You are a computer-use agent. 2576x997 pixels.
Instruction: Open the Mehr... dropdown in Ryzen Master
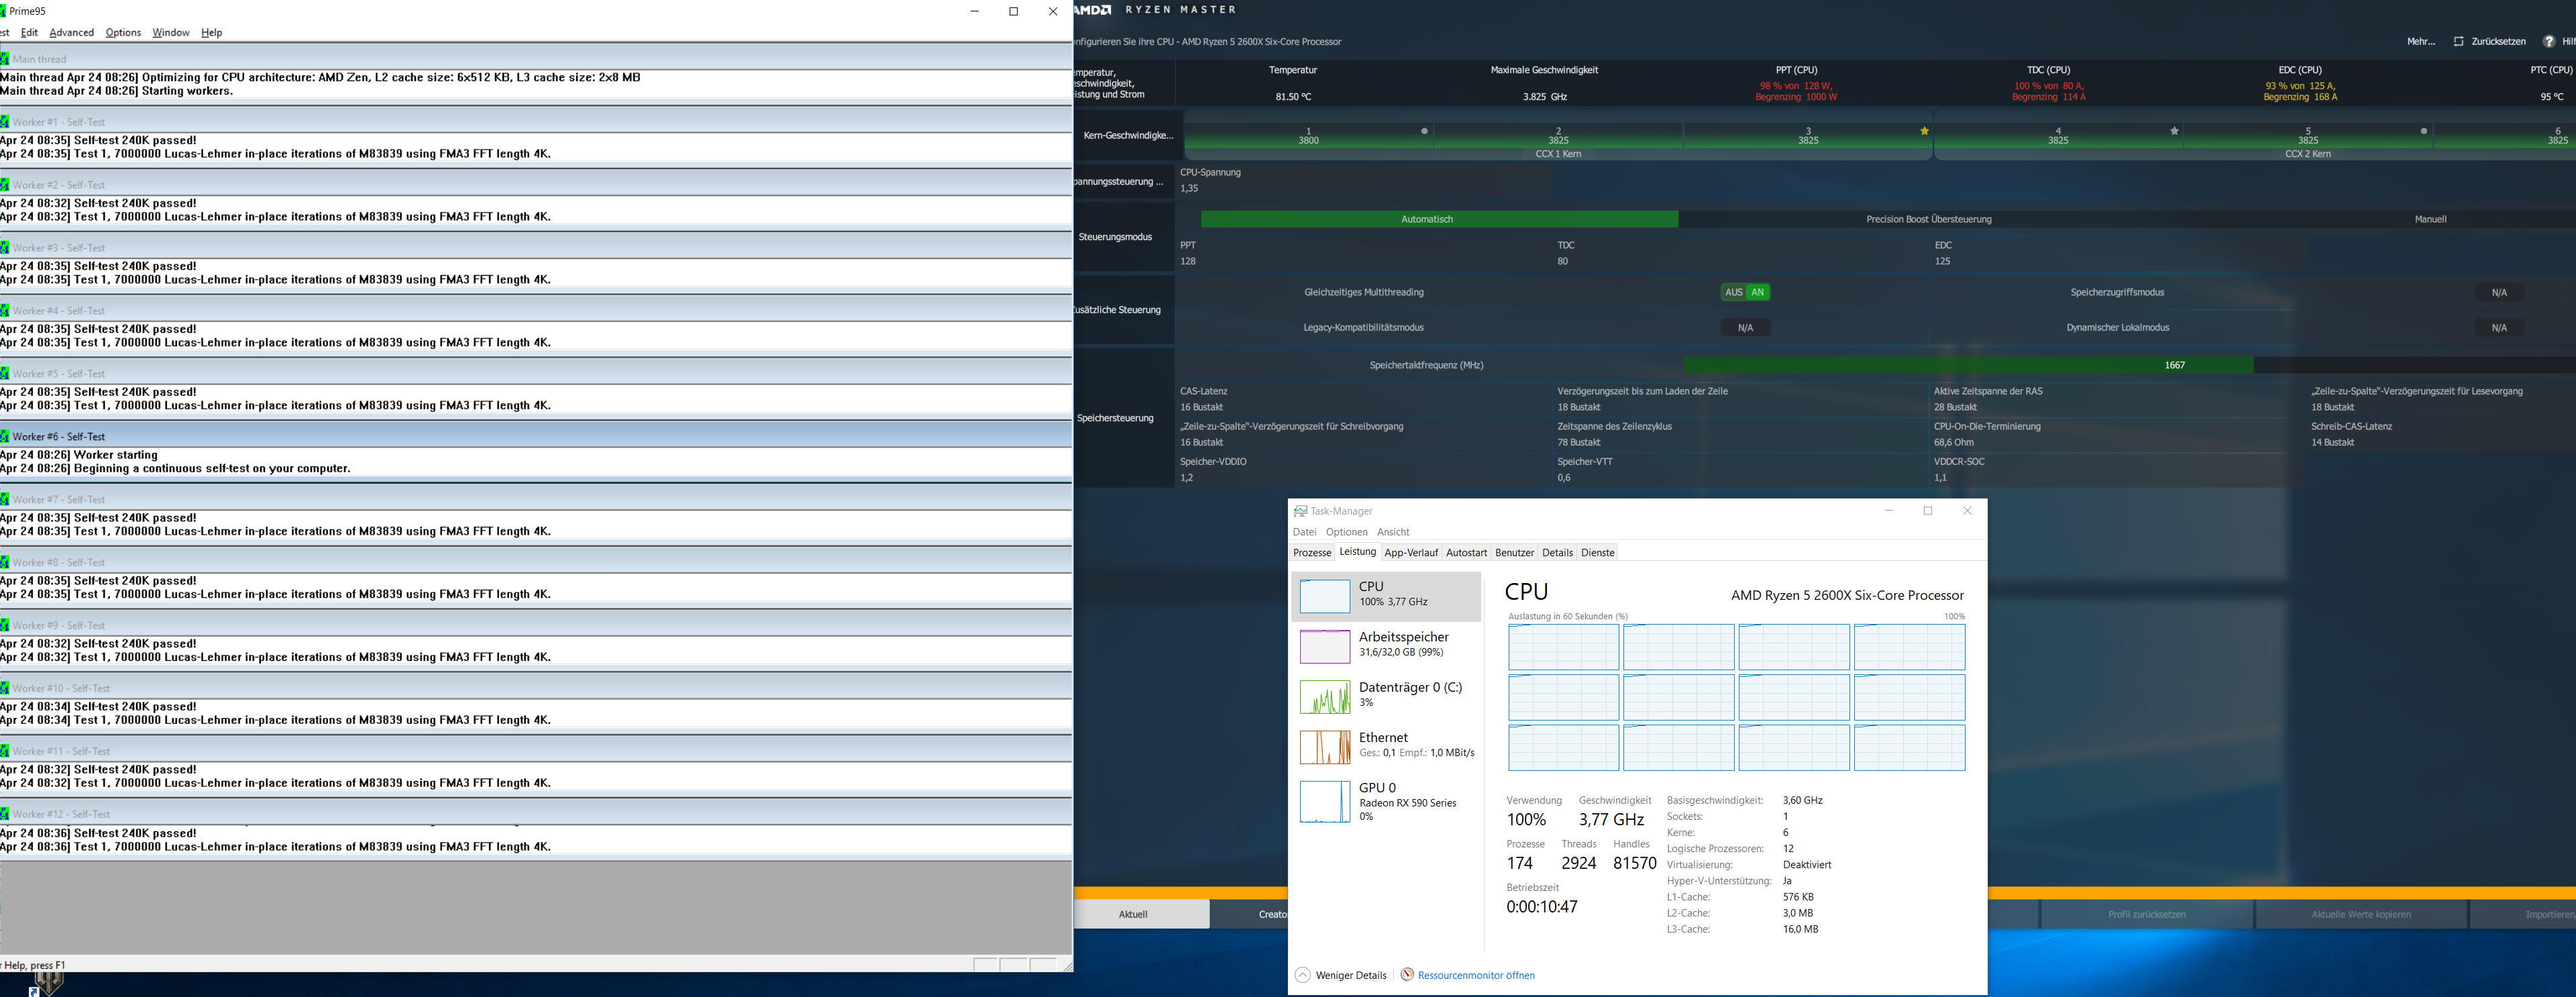pos(2421,41)
